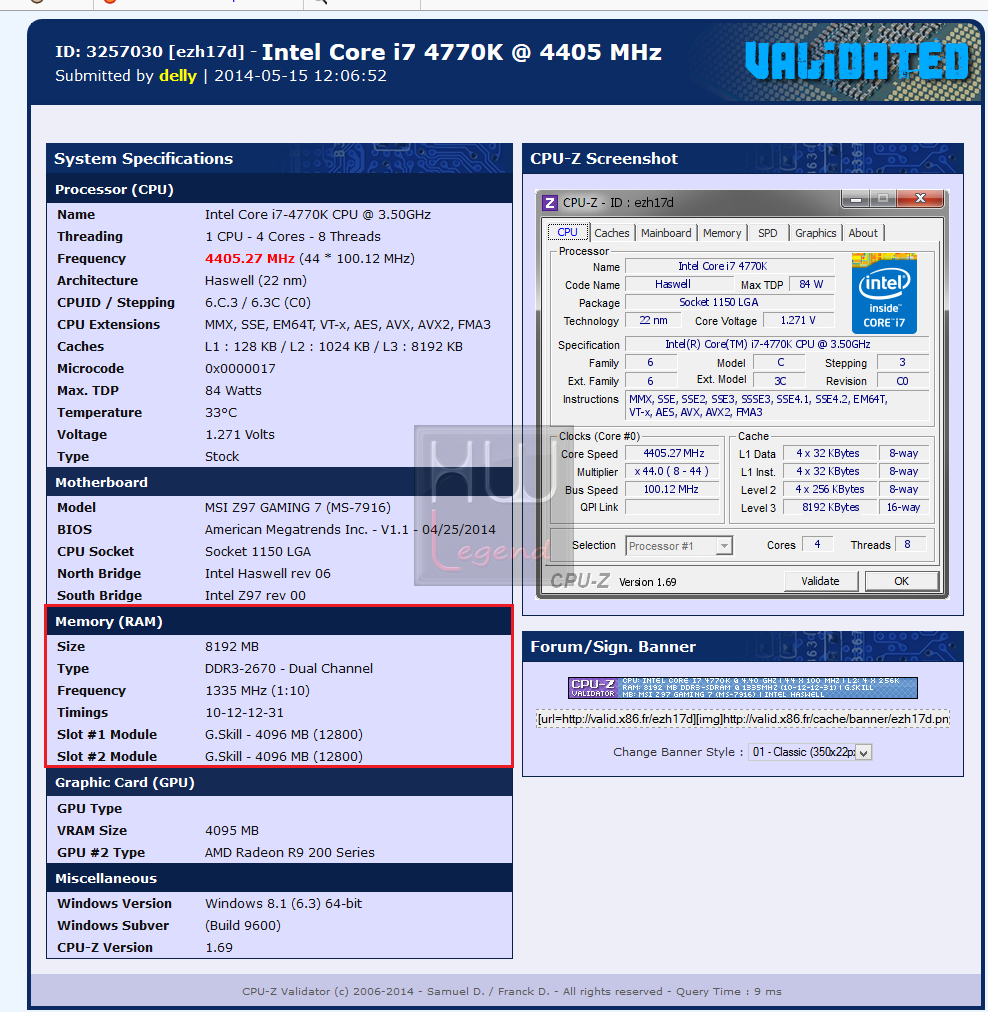Click the "Haswell (22 nm)" architecture value
This screenshot has width=988, height=1012.
pyautogui.click(x=256, y=280)
